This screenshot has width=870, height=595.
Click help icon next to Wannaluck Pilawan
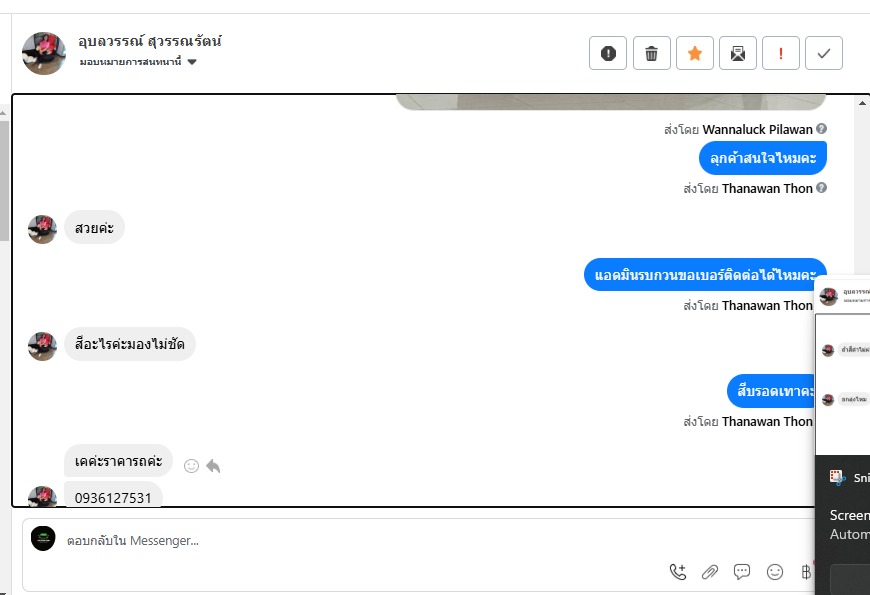(822, 129)
